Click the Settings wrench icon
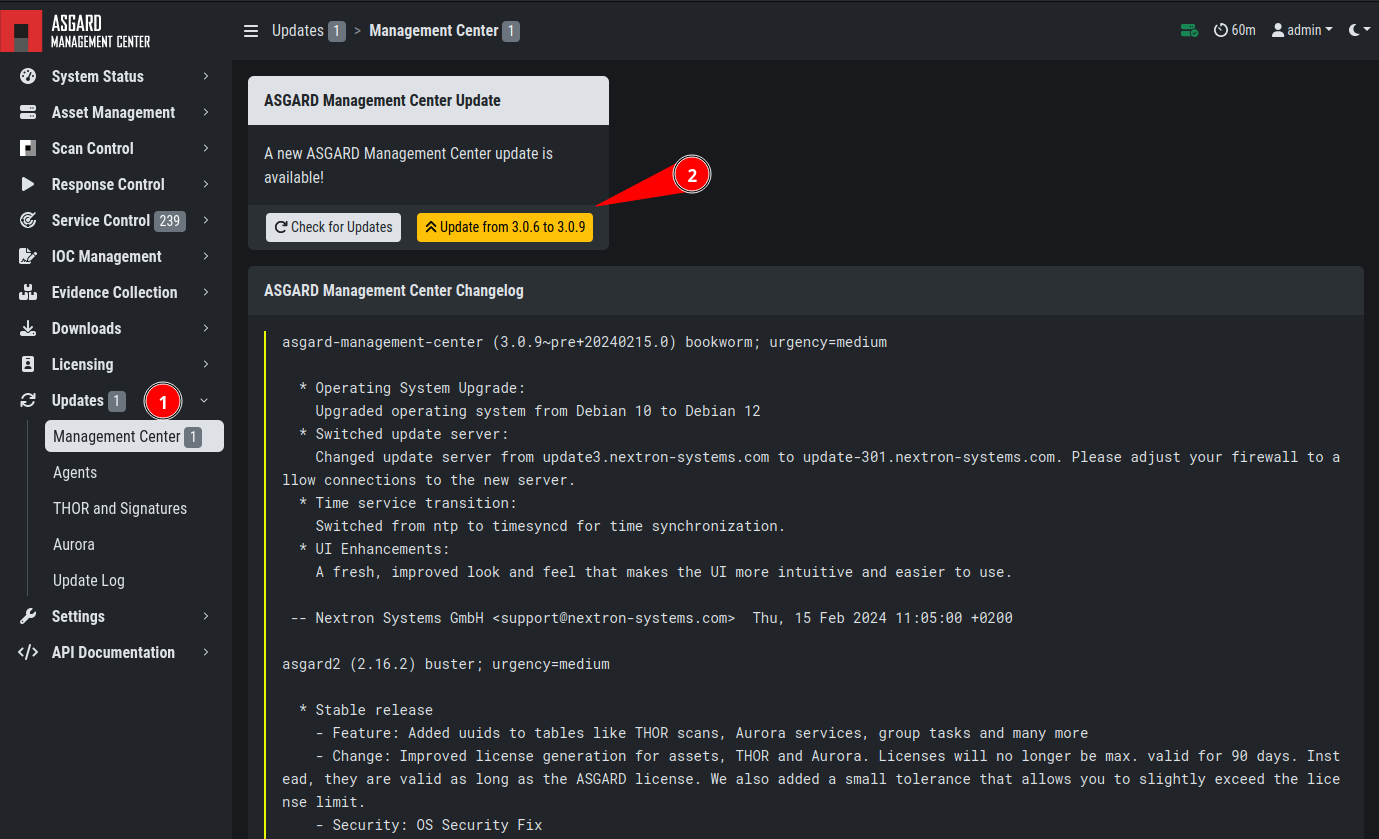1379x839 pixels. 28,616
